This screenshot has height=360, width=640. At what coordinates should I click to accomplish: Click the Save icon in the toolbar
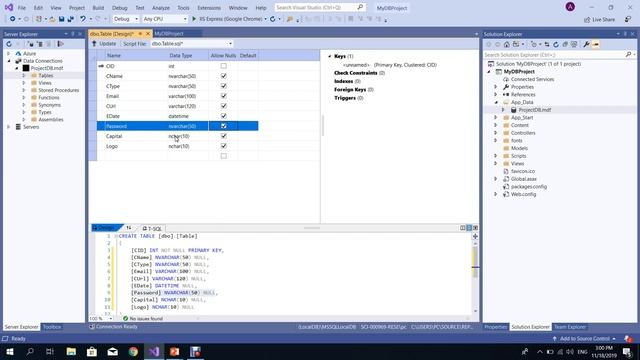coord(61,19)
